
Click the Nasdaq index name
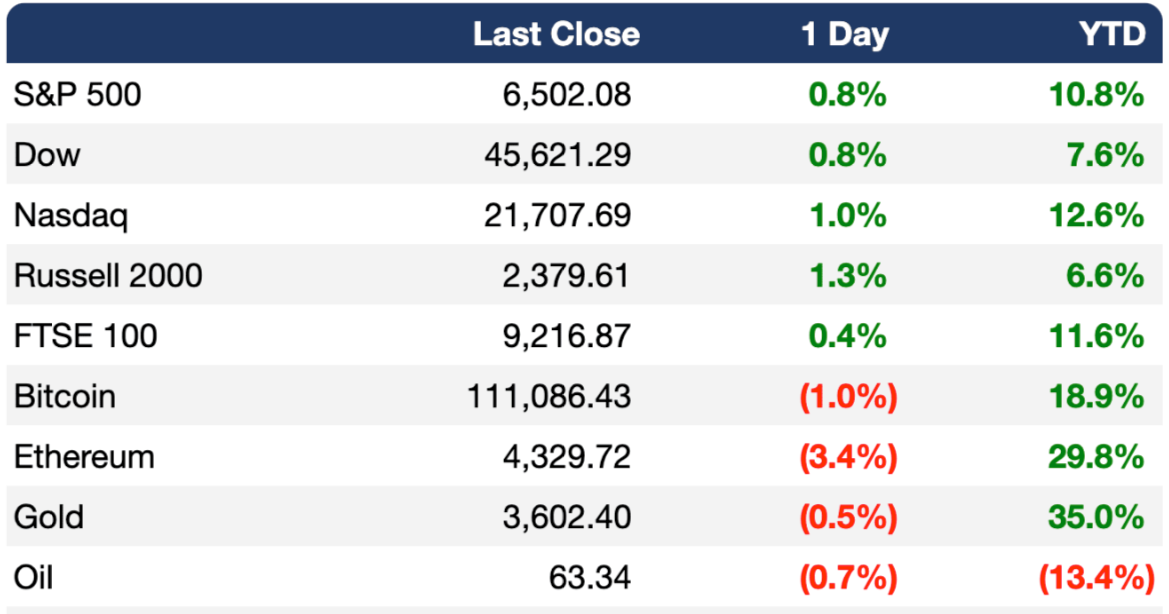pos(71,216)
